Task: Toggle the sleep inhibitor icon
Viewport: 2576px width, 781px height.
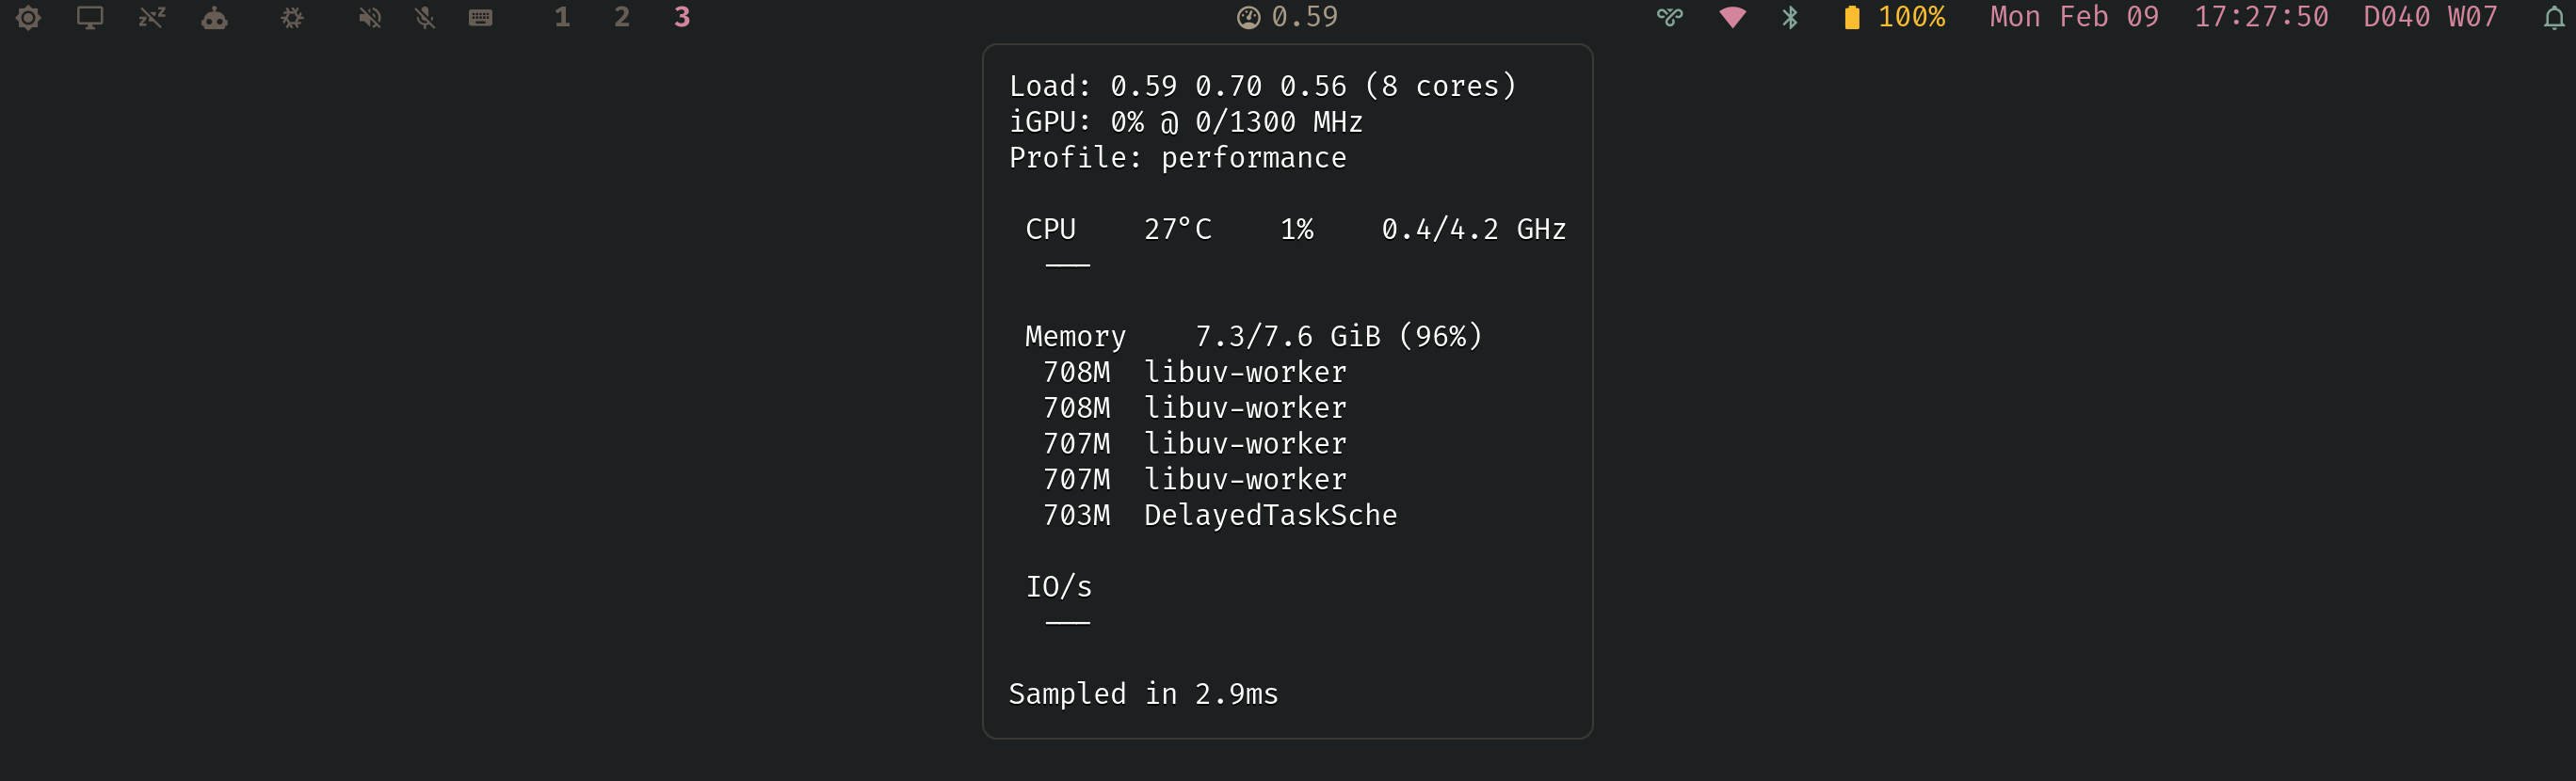Action: (x=152, y=18)
